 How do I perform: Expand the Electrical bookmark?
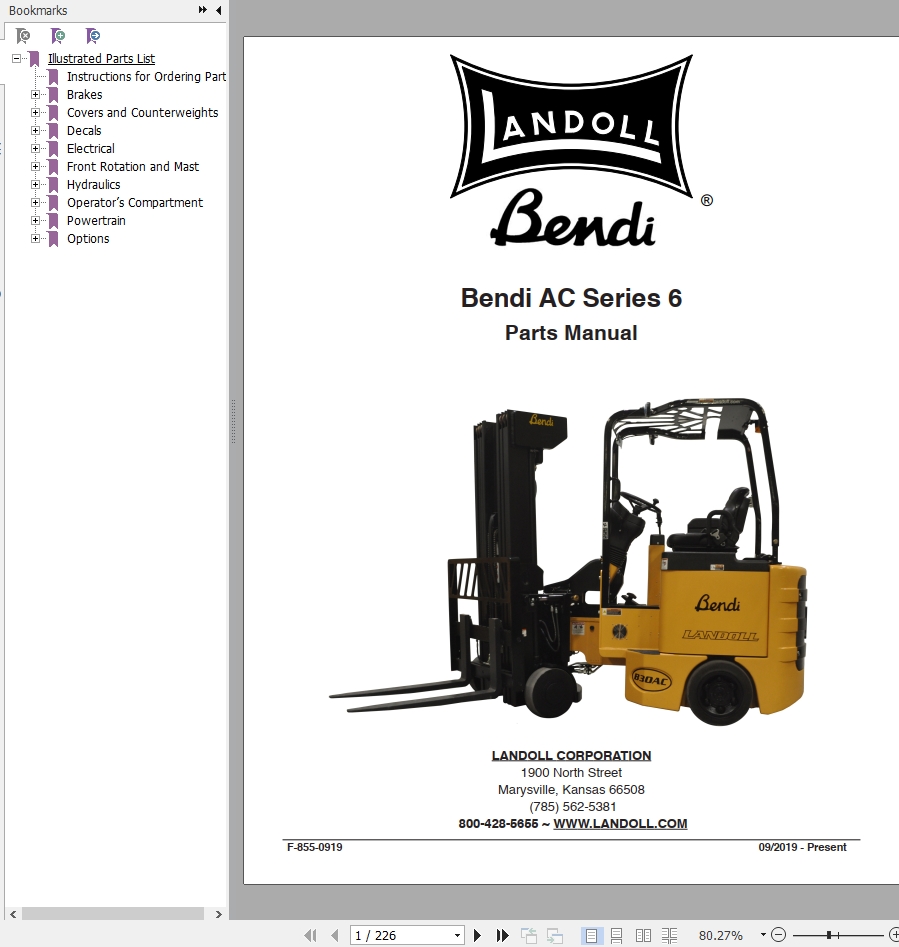click(35, 149)
